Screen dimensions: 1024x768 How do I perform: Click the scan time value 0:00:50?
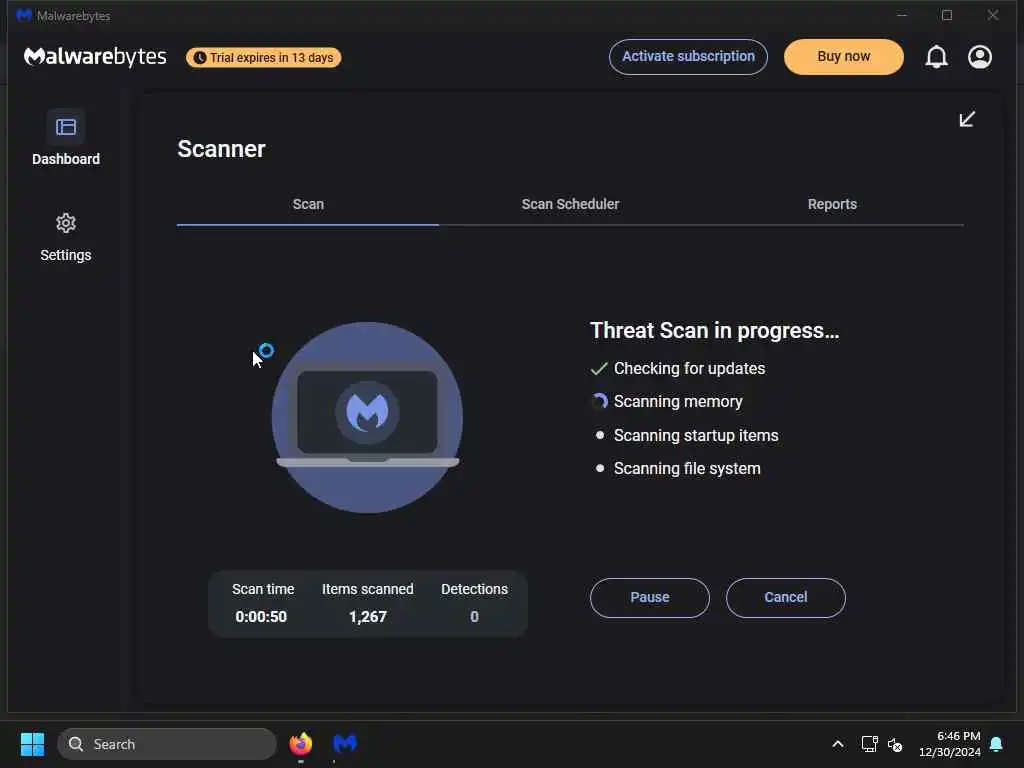261,616
